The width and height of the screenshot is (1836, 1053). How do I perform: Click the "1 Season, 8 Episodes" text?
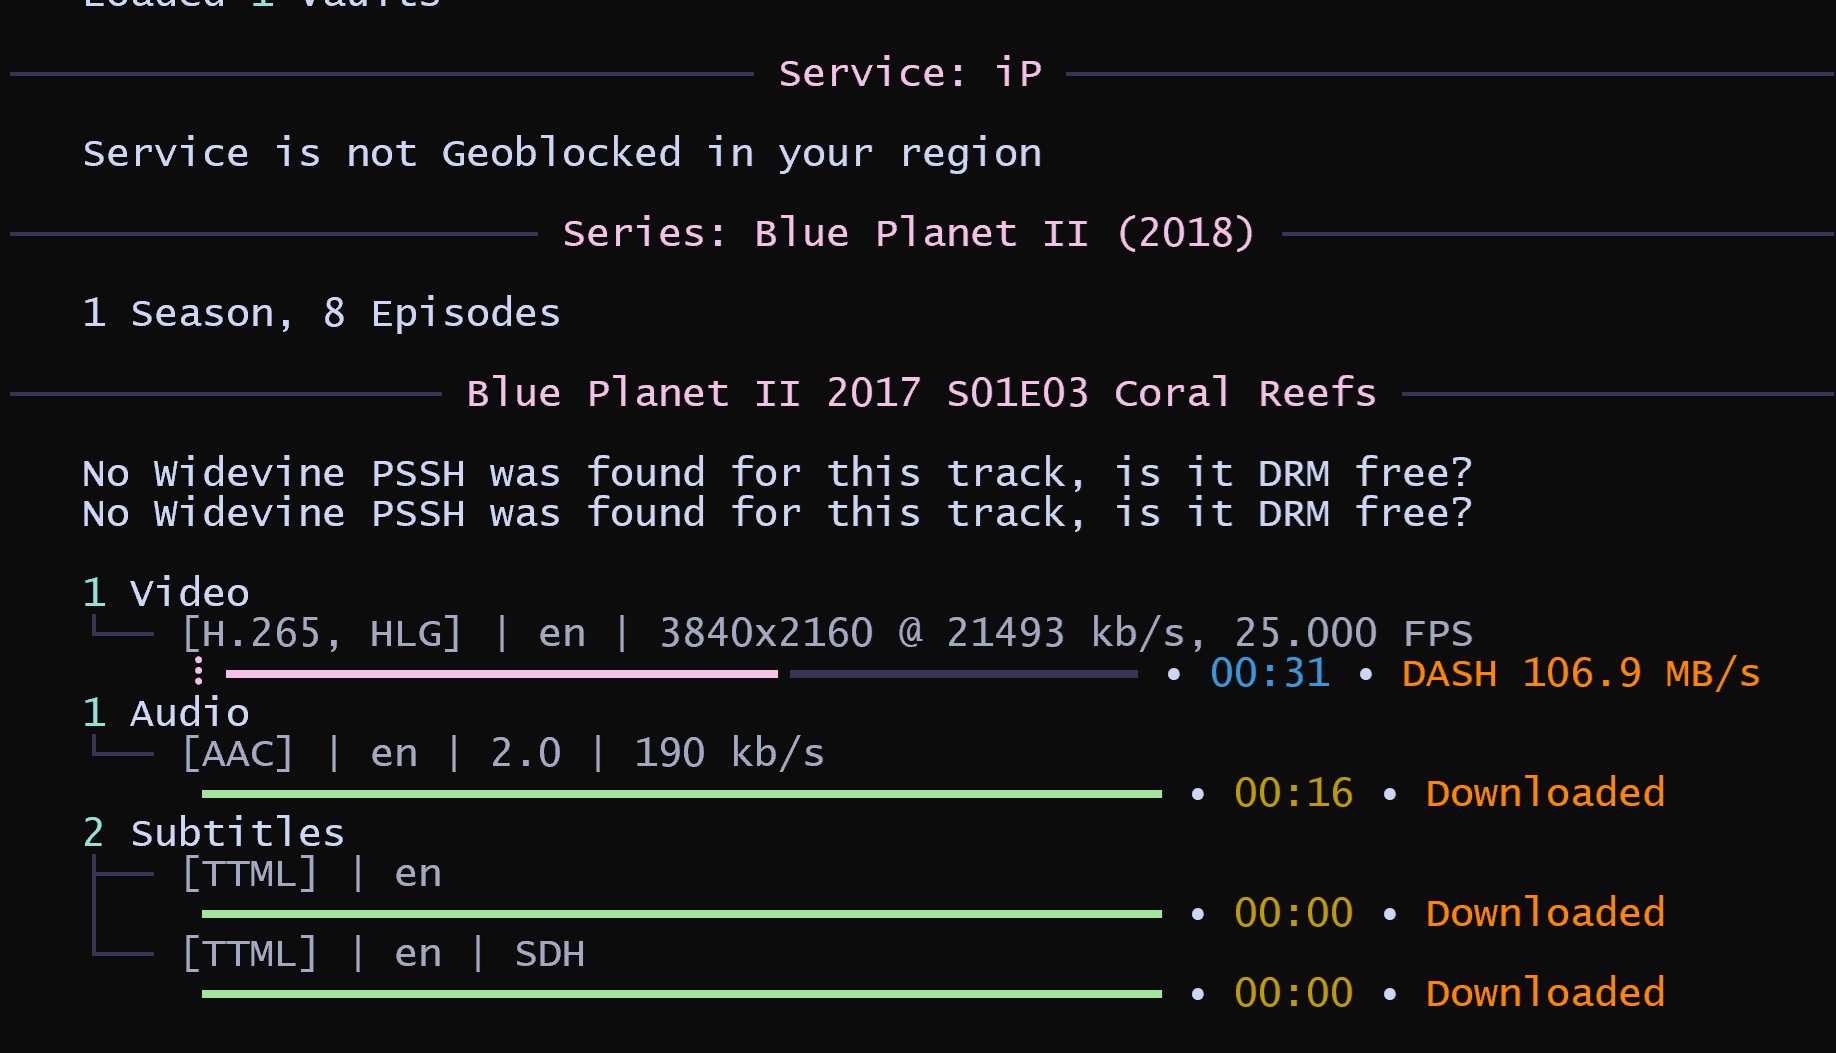(x=321, y=313)
